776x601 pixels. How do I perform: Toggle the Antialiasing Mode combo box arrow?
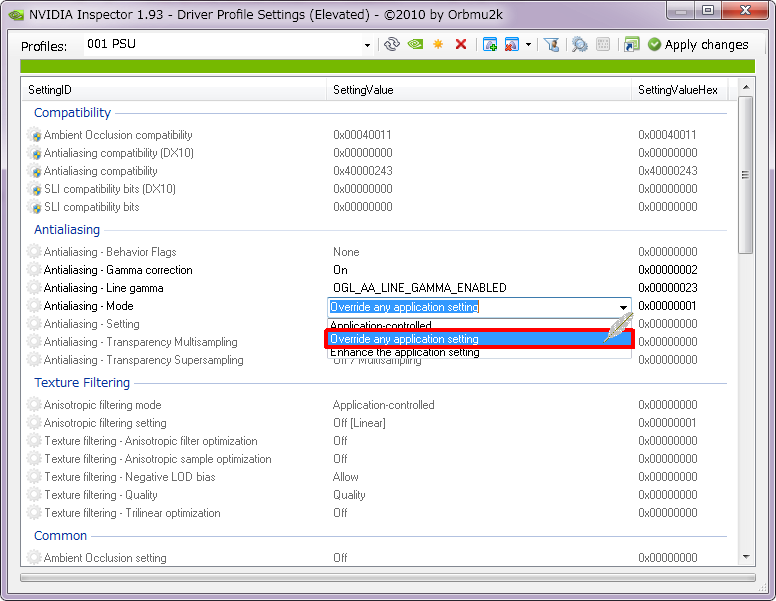[623, 307]
